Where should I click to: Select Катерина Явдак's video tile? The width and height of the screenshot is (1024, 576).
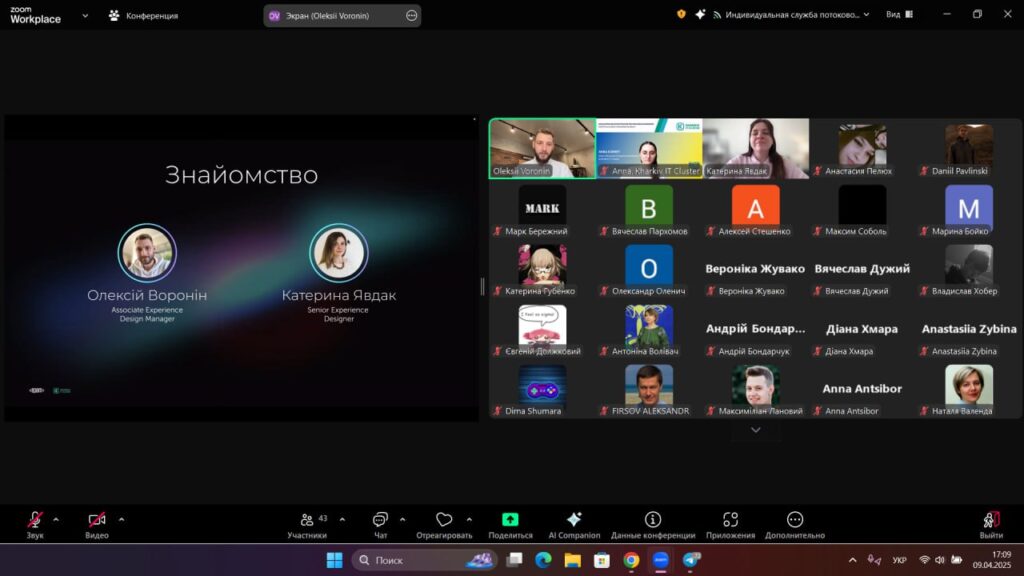click(x=756, y=148)
